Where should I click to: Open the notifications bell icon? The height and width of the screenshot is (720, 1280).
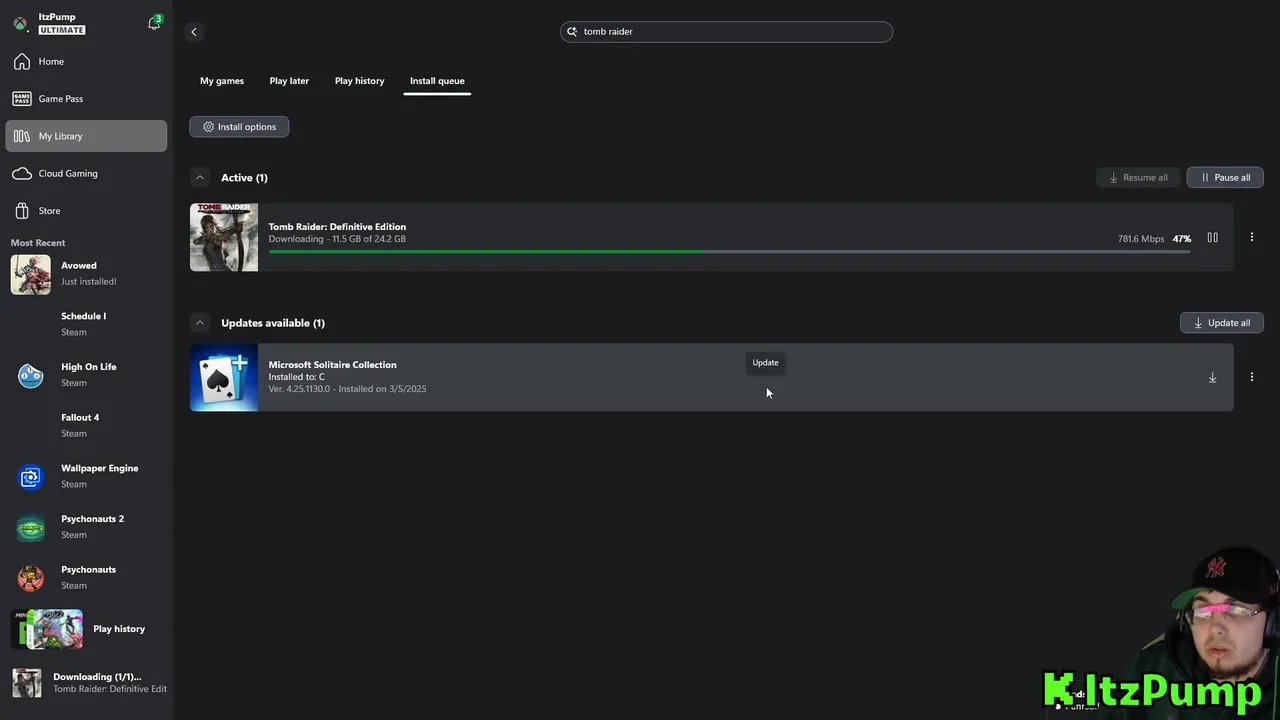click(x=154, y=23)
